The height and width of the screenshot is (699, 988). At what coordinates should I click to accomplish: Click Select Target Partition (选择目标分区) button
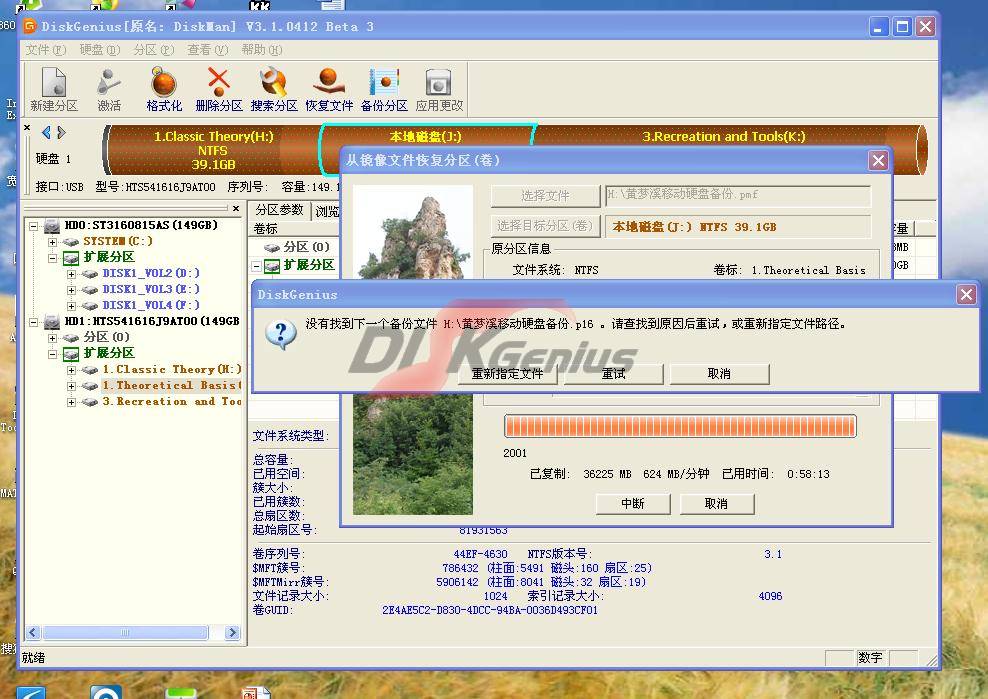coord(545,226)
